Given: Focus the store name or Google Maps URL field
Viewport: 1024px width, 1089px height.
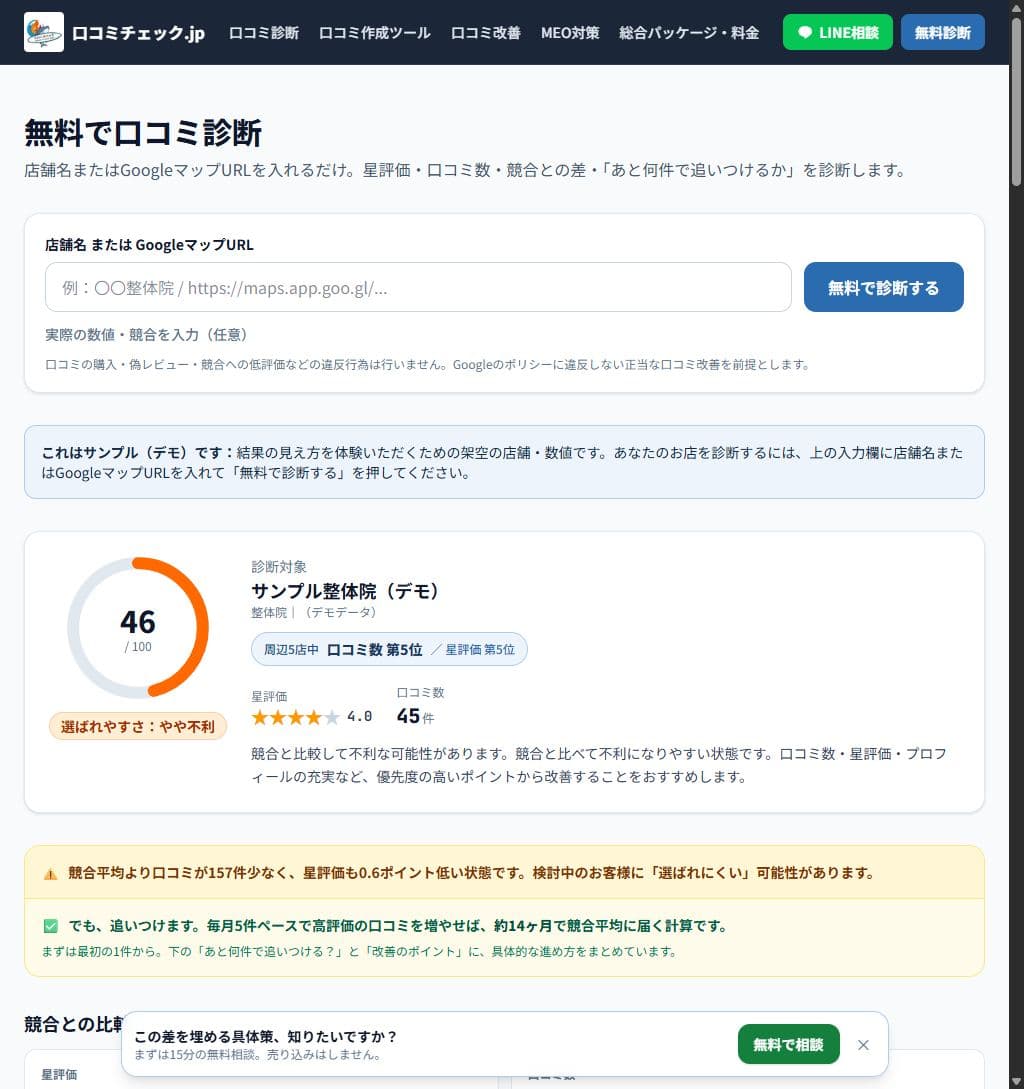Looking at the screenshot, I should 418,287.
